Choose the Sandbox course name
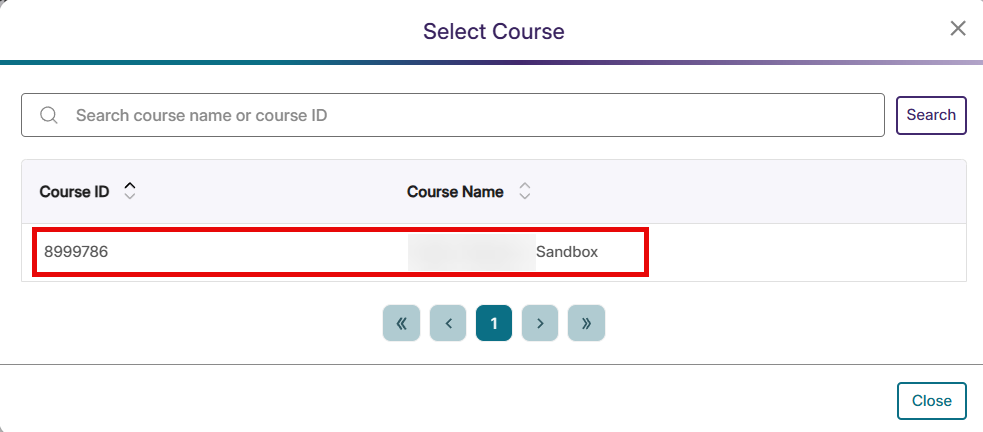The image size is (983, 432). click(567, 252)
